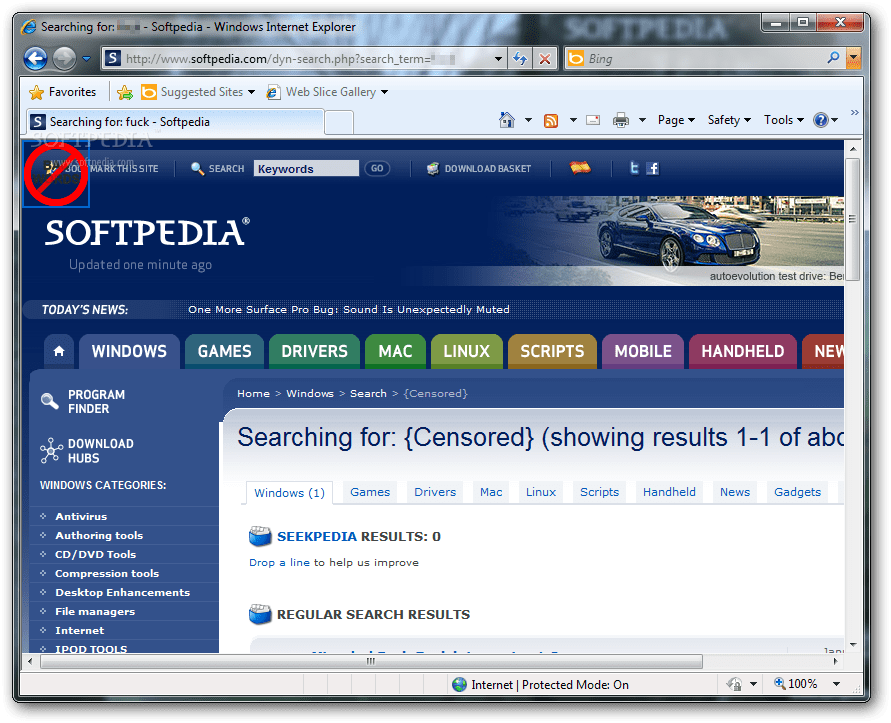Click the Softpedia search magnifier icon
The image size is (891, 723).
coord(197,168)
